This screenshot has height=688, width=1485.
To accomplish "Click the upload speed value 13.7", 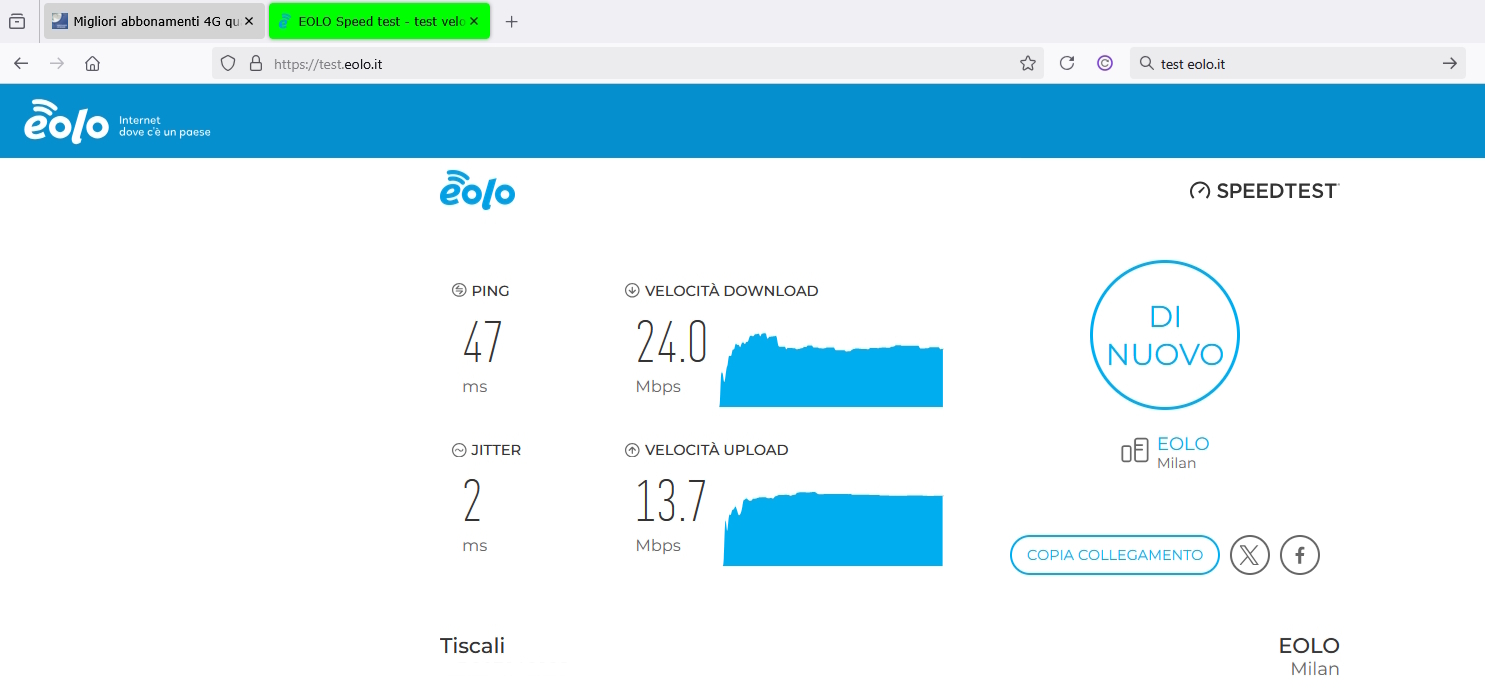I will pyautogui.click(x=672, y=502).
